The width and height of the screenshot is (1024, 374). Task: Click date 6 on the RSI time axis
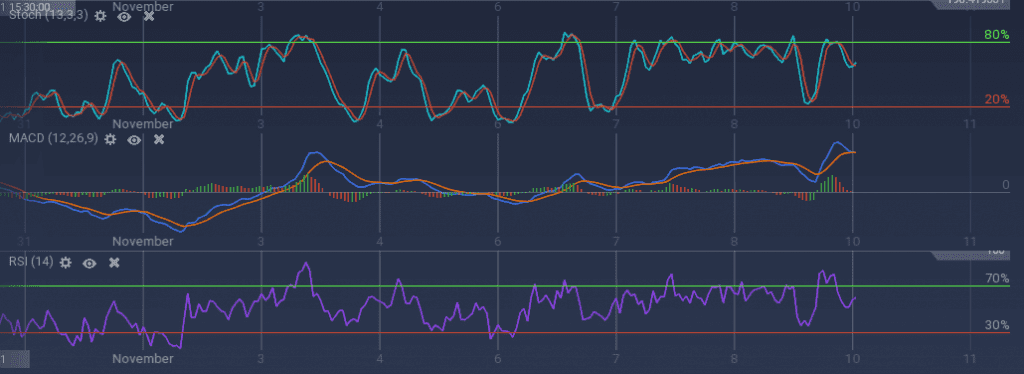[x=498, y=358]
